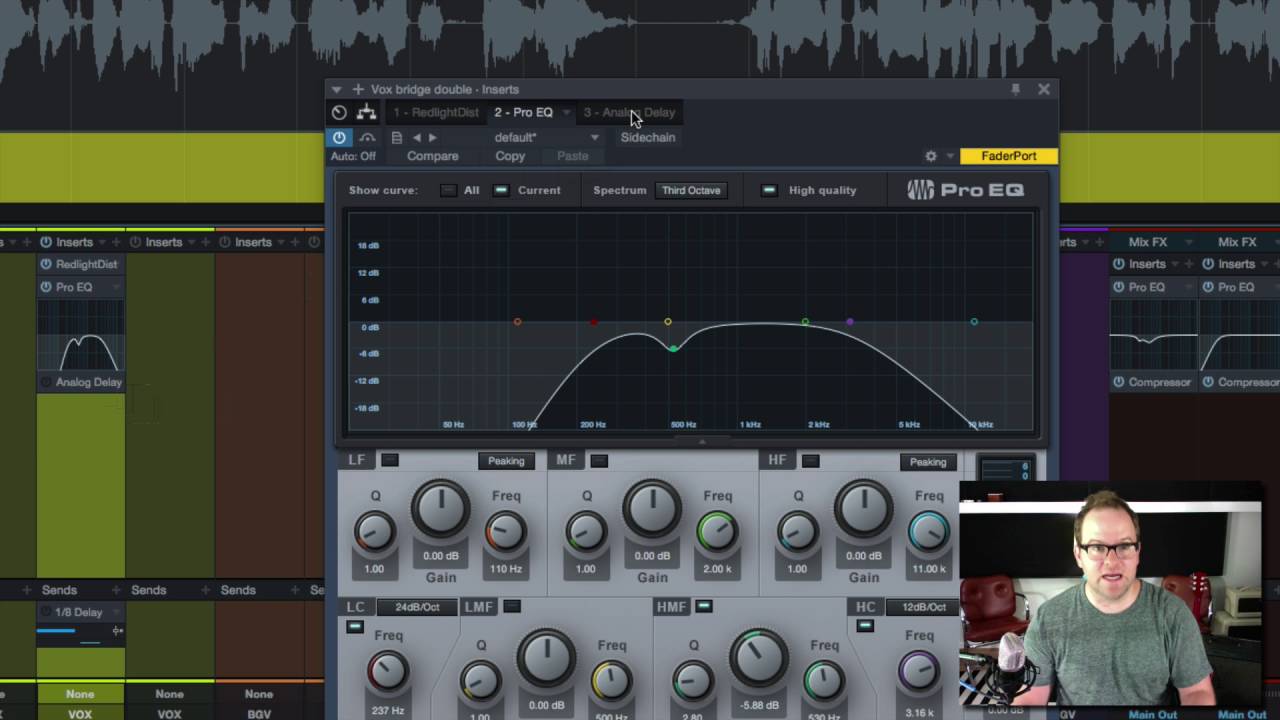Screen dimensions: 1280x720
Task: Click the Auto: Off automation mode
Action: click(353, 157)
